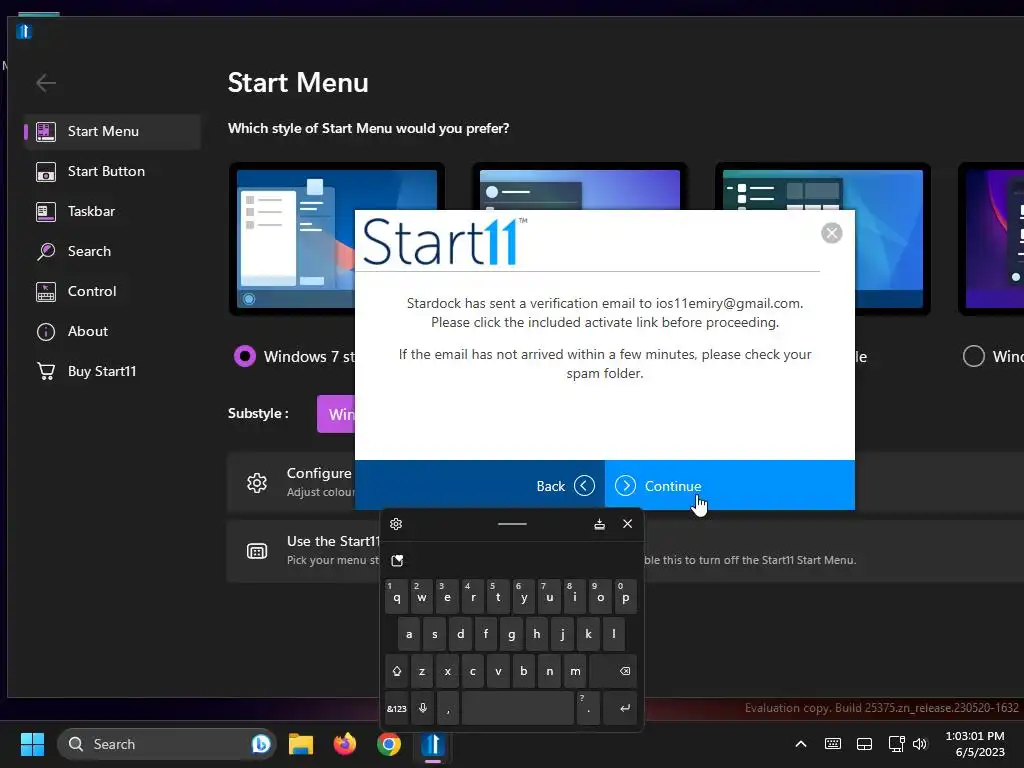Tap the m key on touch keyboard
The width and height of the screenshot is (1024, 768).
click(x=575, y=671)
